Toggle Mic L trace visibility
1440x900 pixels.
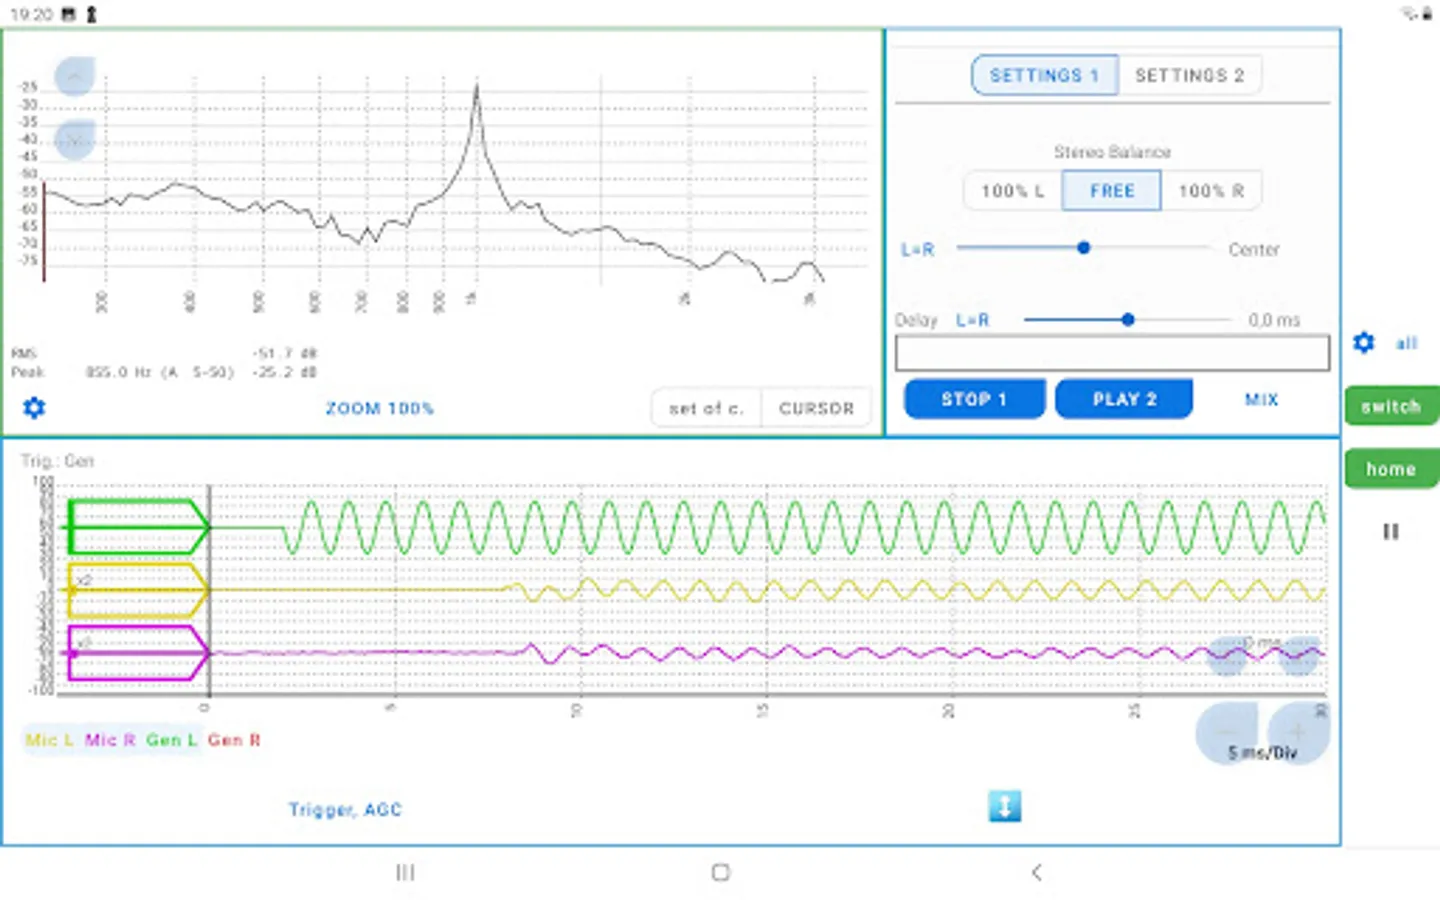(x=50, y=740)
